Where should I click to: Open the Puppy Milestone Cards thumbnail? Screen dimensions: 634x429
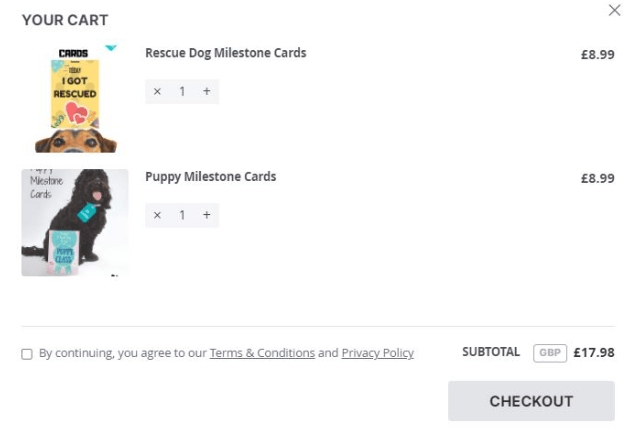(x=75, y=222)
